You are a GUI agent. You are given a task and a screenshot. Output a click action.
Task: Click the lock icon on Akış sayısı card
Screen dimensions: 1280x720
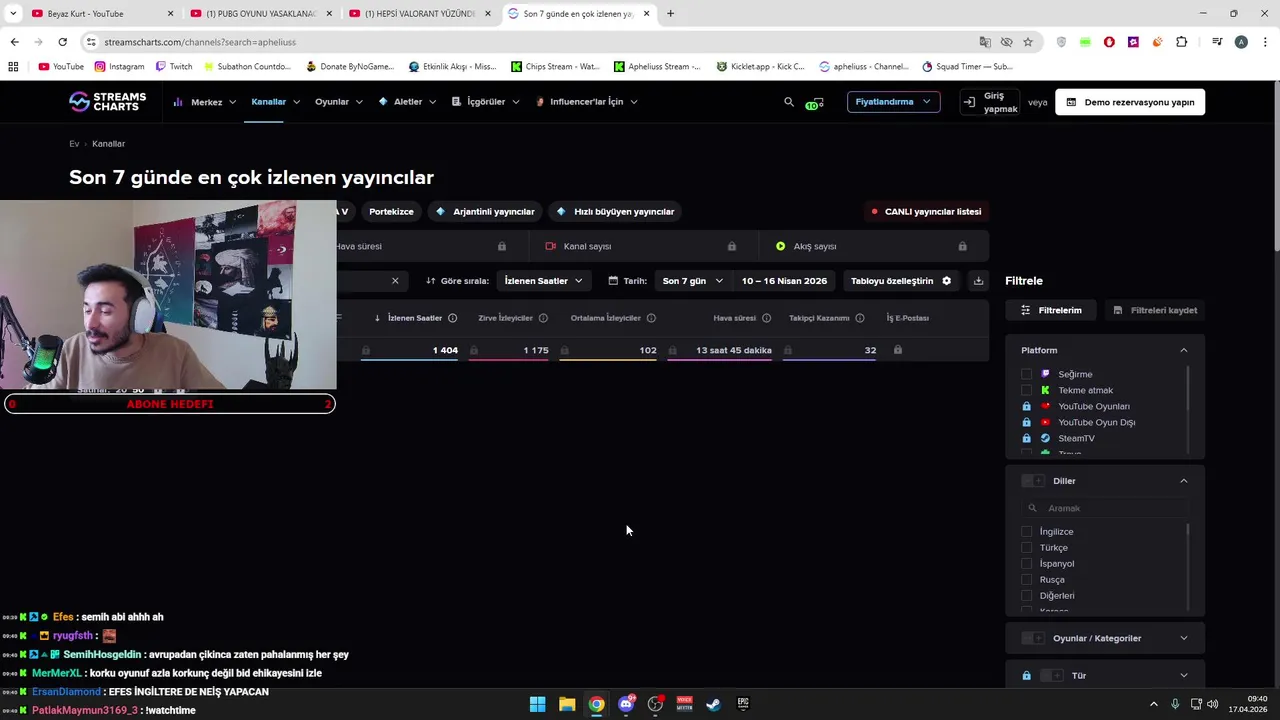pyautogui.click(x=962, y=246)
